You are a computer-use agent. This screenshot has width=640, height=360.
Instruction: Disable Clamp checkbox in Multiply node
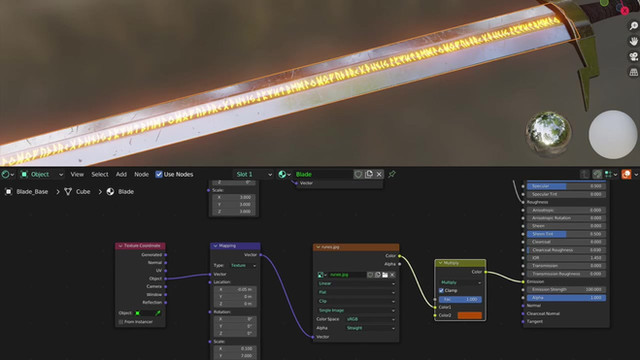pyautogui.click(x=441, y=291)
